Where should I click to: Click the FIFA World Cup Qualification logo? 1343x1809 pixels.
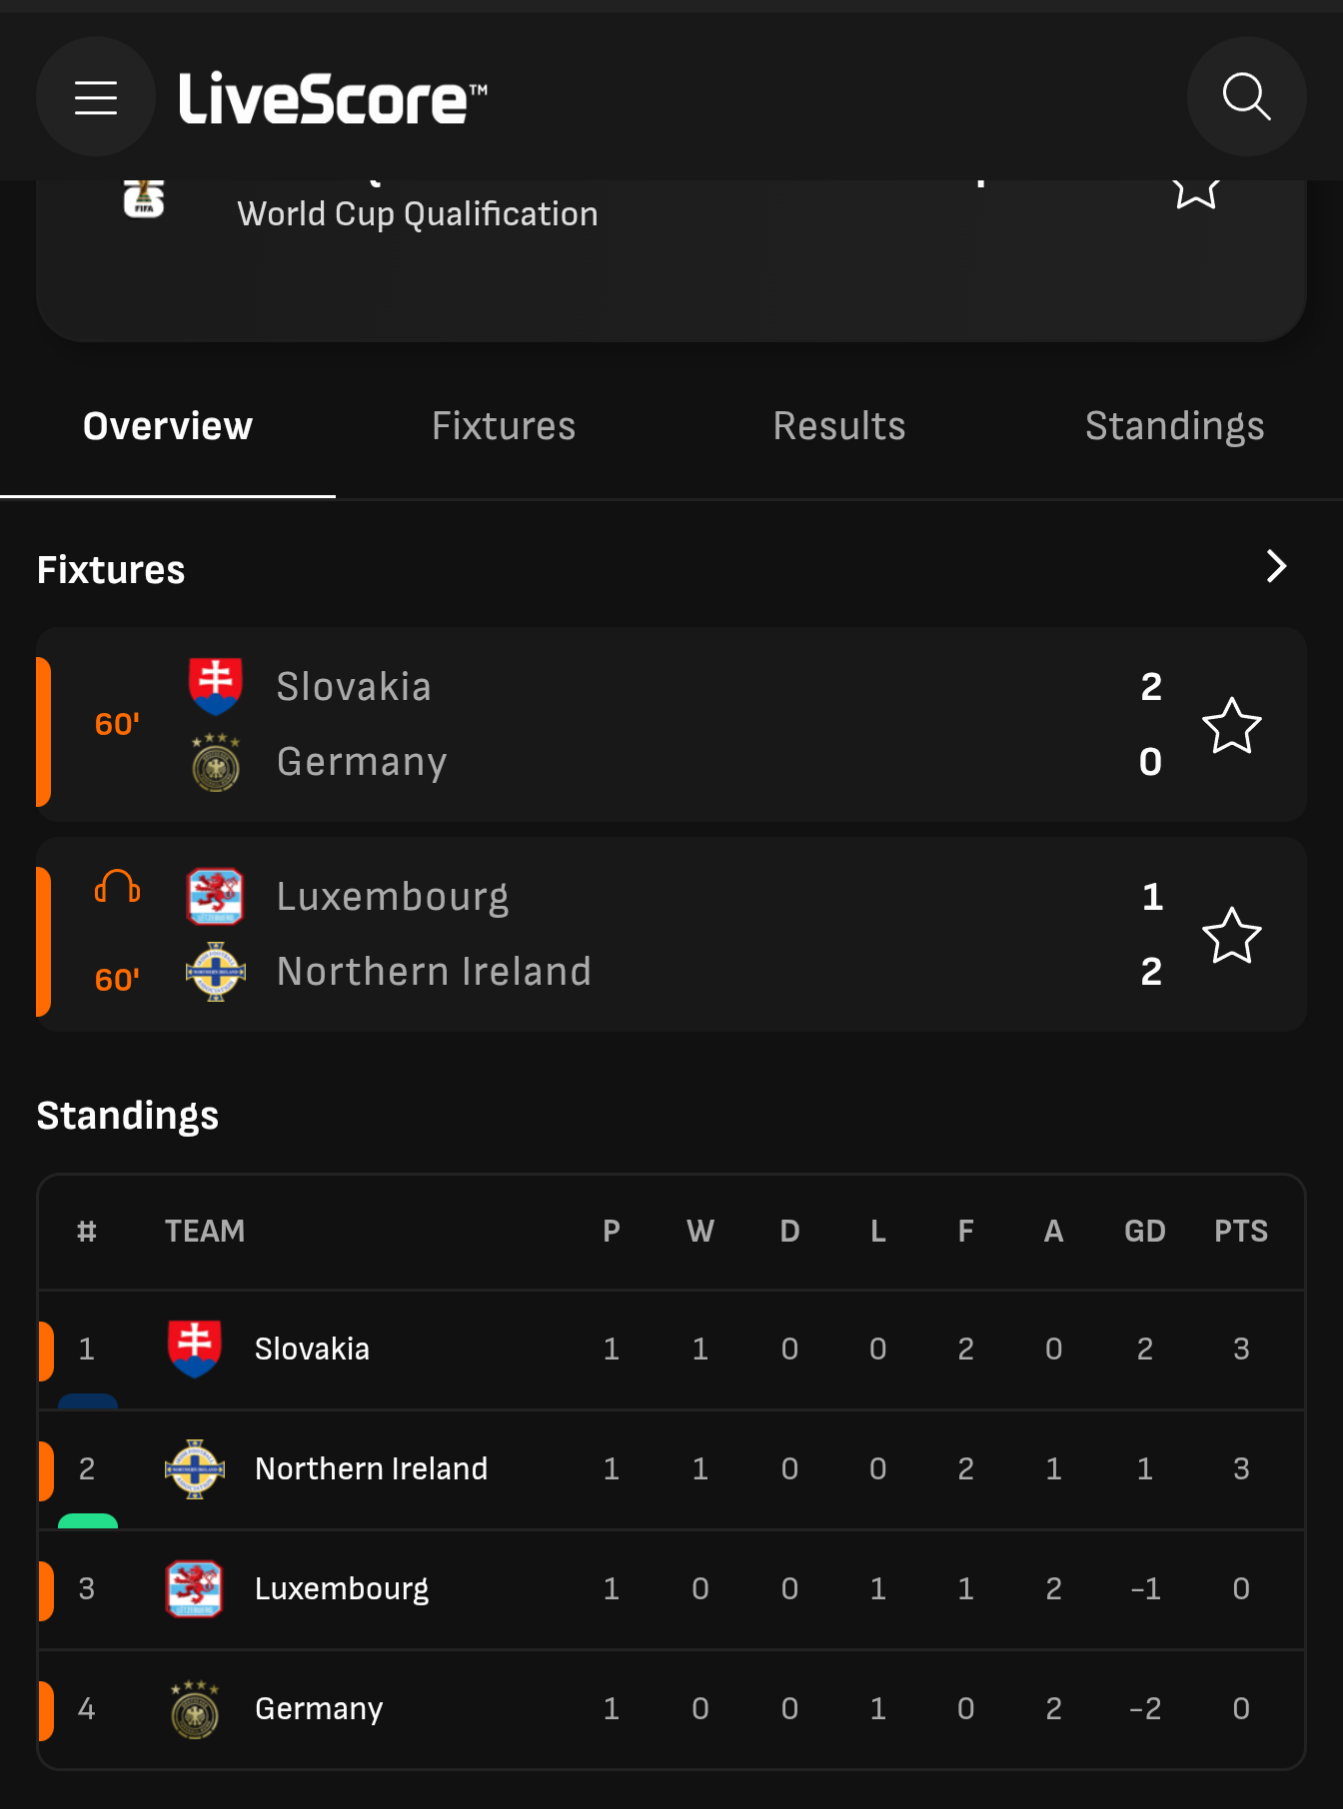pyautogui.click(x=144, y=197)
